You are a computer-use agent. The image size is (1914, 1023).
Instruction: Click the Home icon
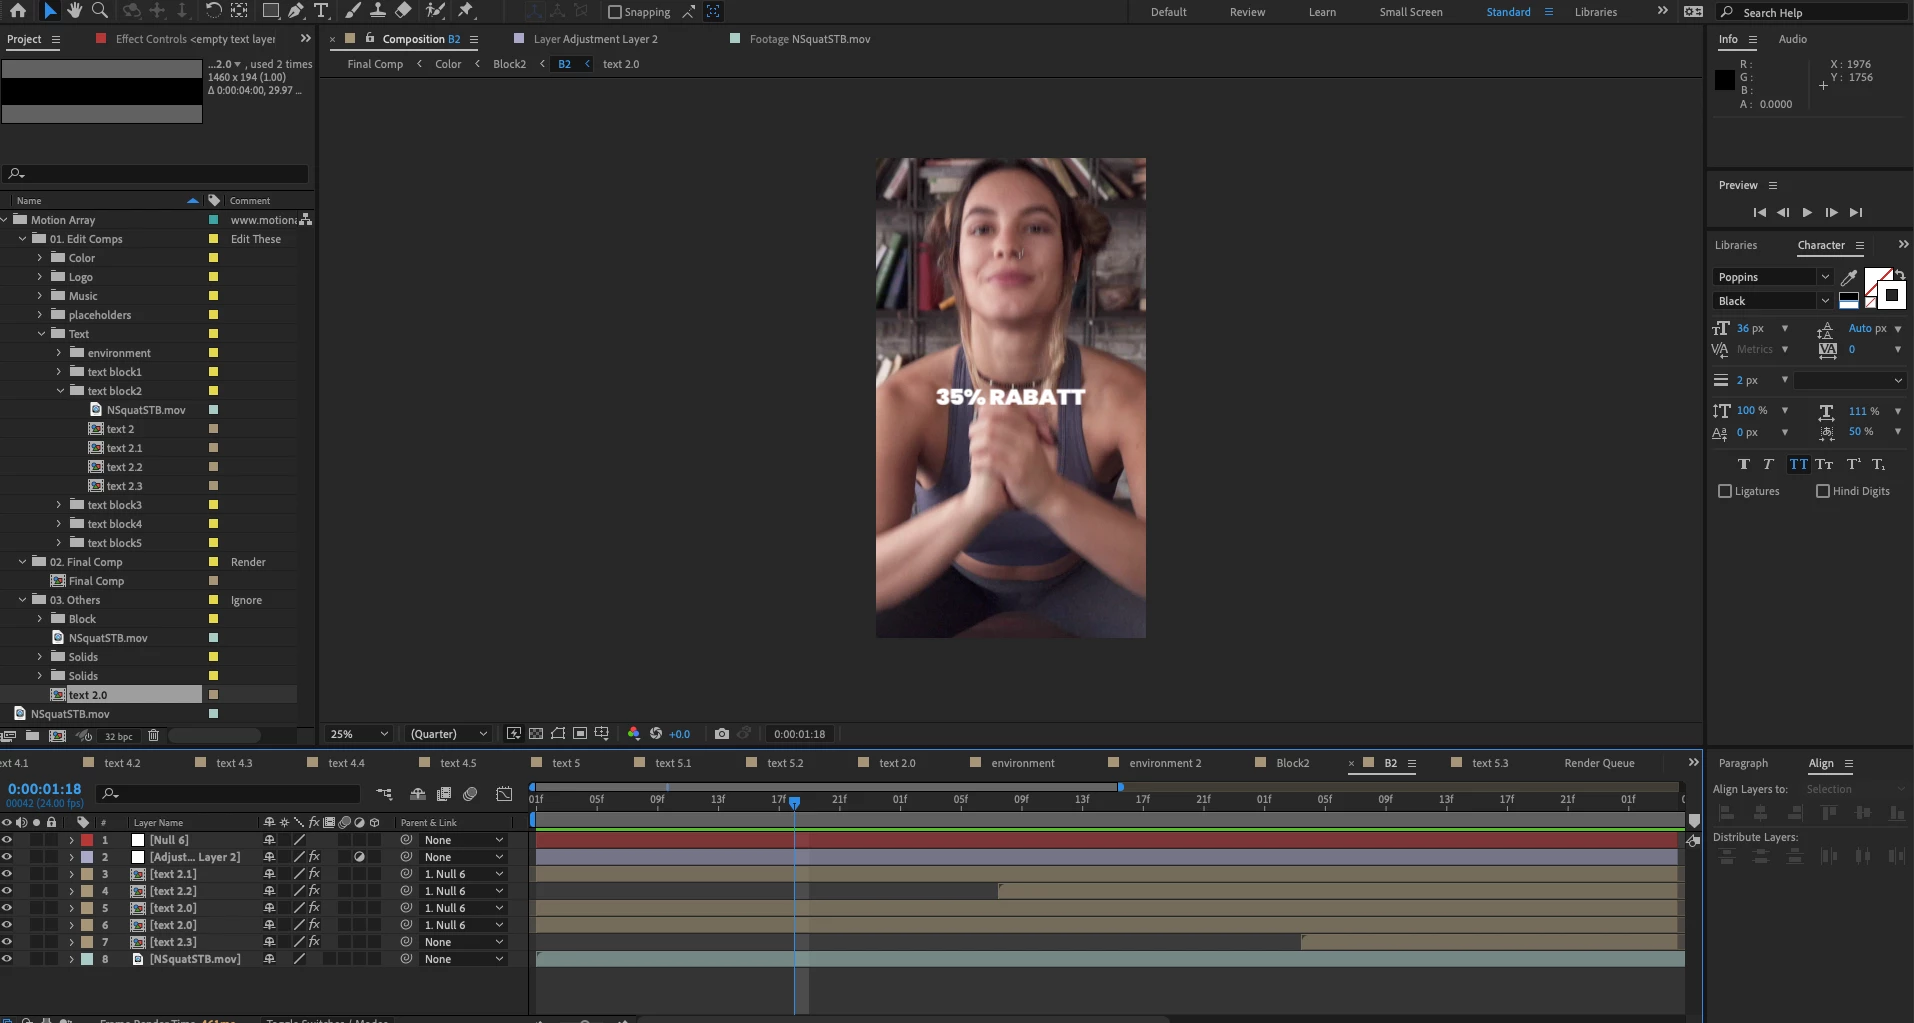[18, 11]
